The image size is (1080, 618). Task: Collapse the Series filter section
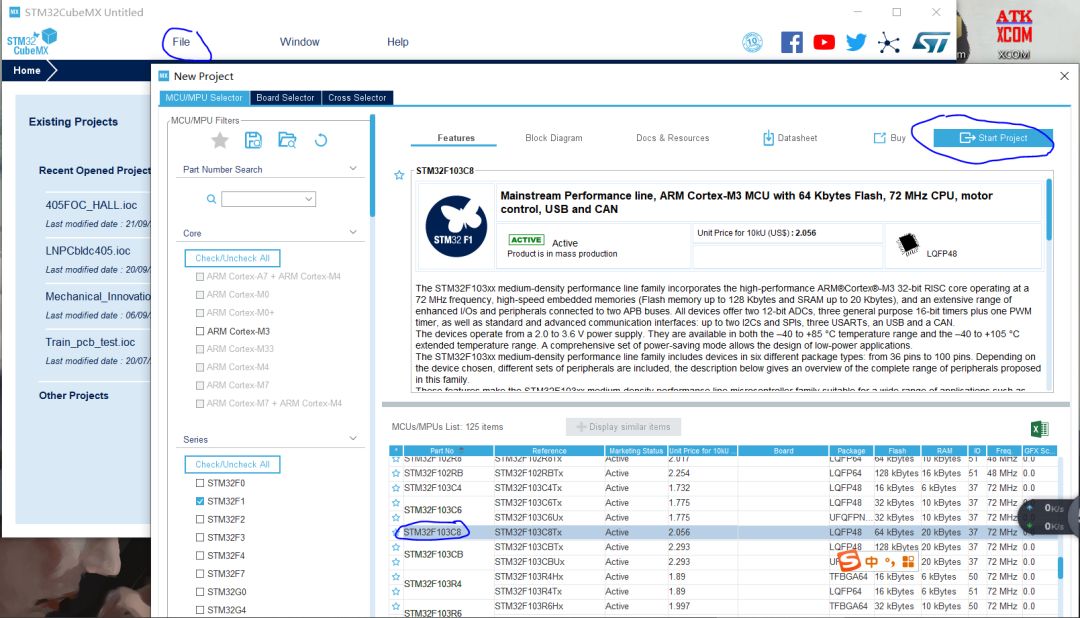353,439
